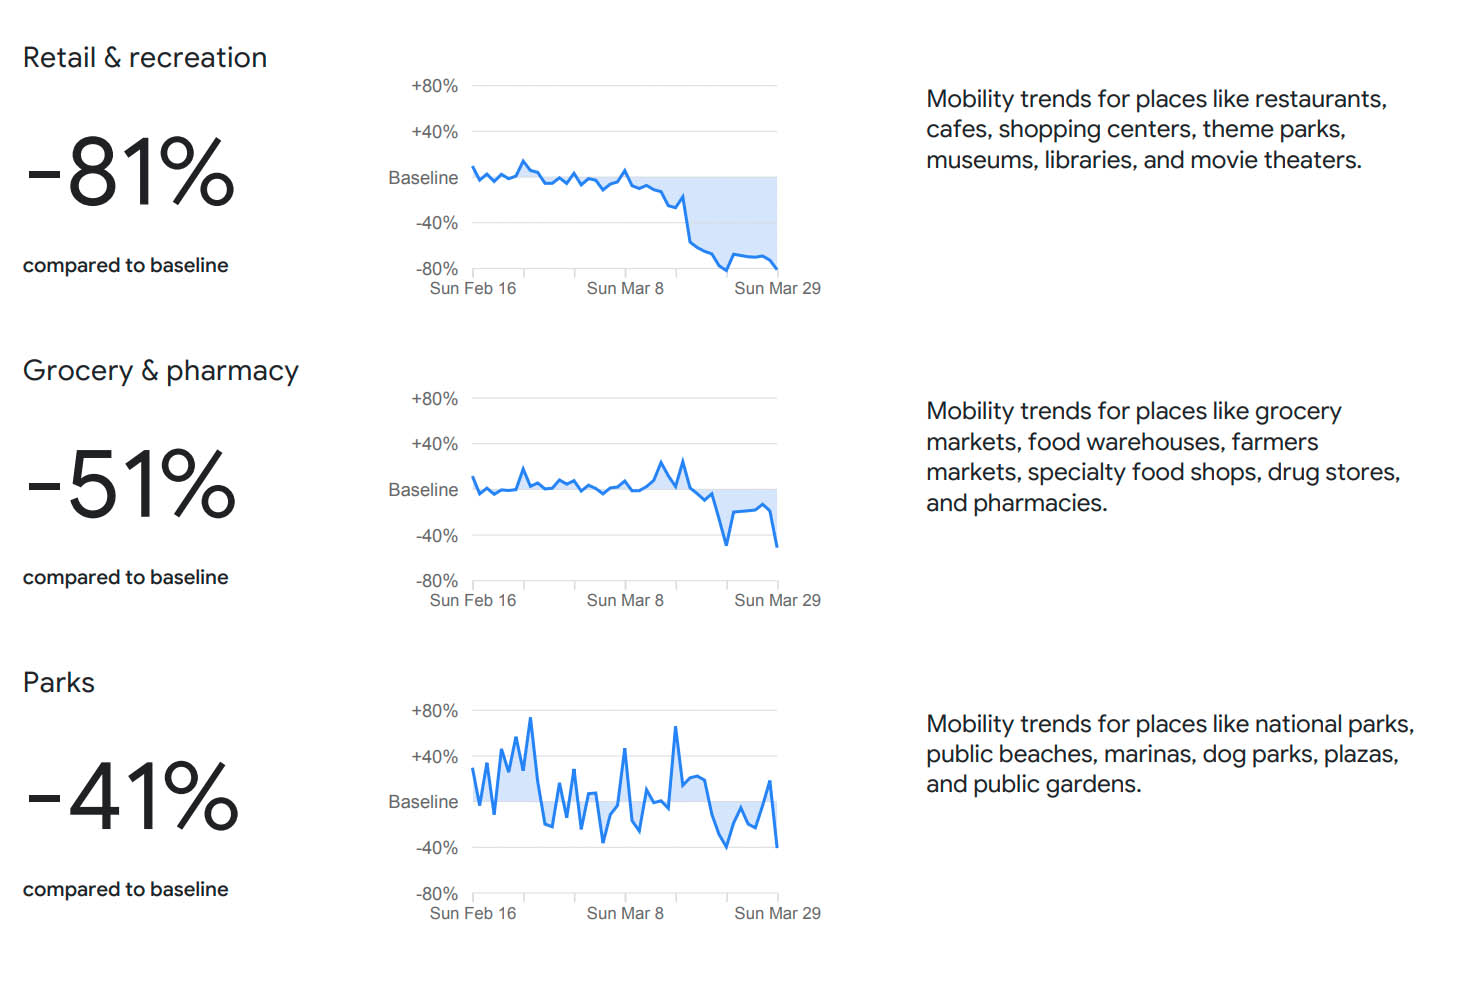Select the -51% figure
Viewport: 1483px width, 989px height.
point(131,485)
